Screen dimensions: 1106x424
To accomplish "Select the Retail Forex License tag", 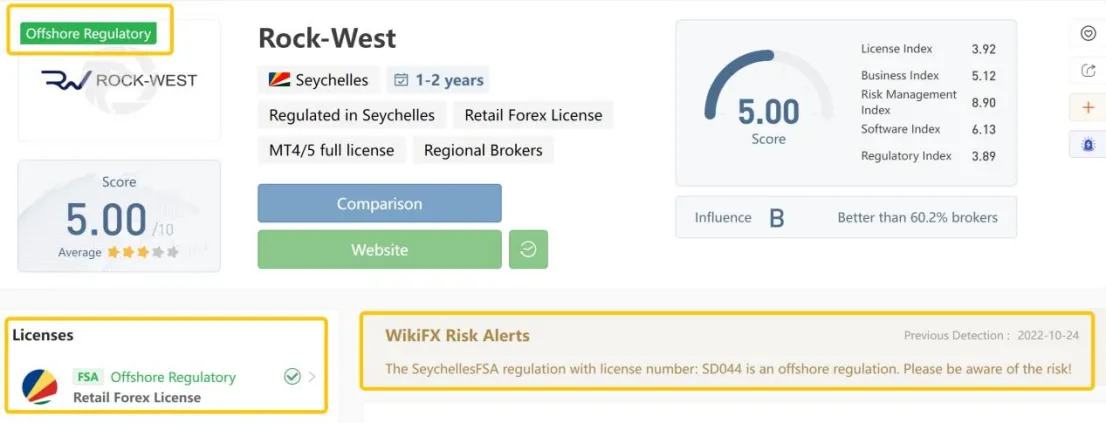I will [533, 116].
